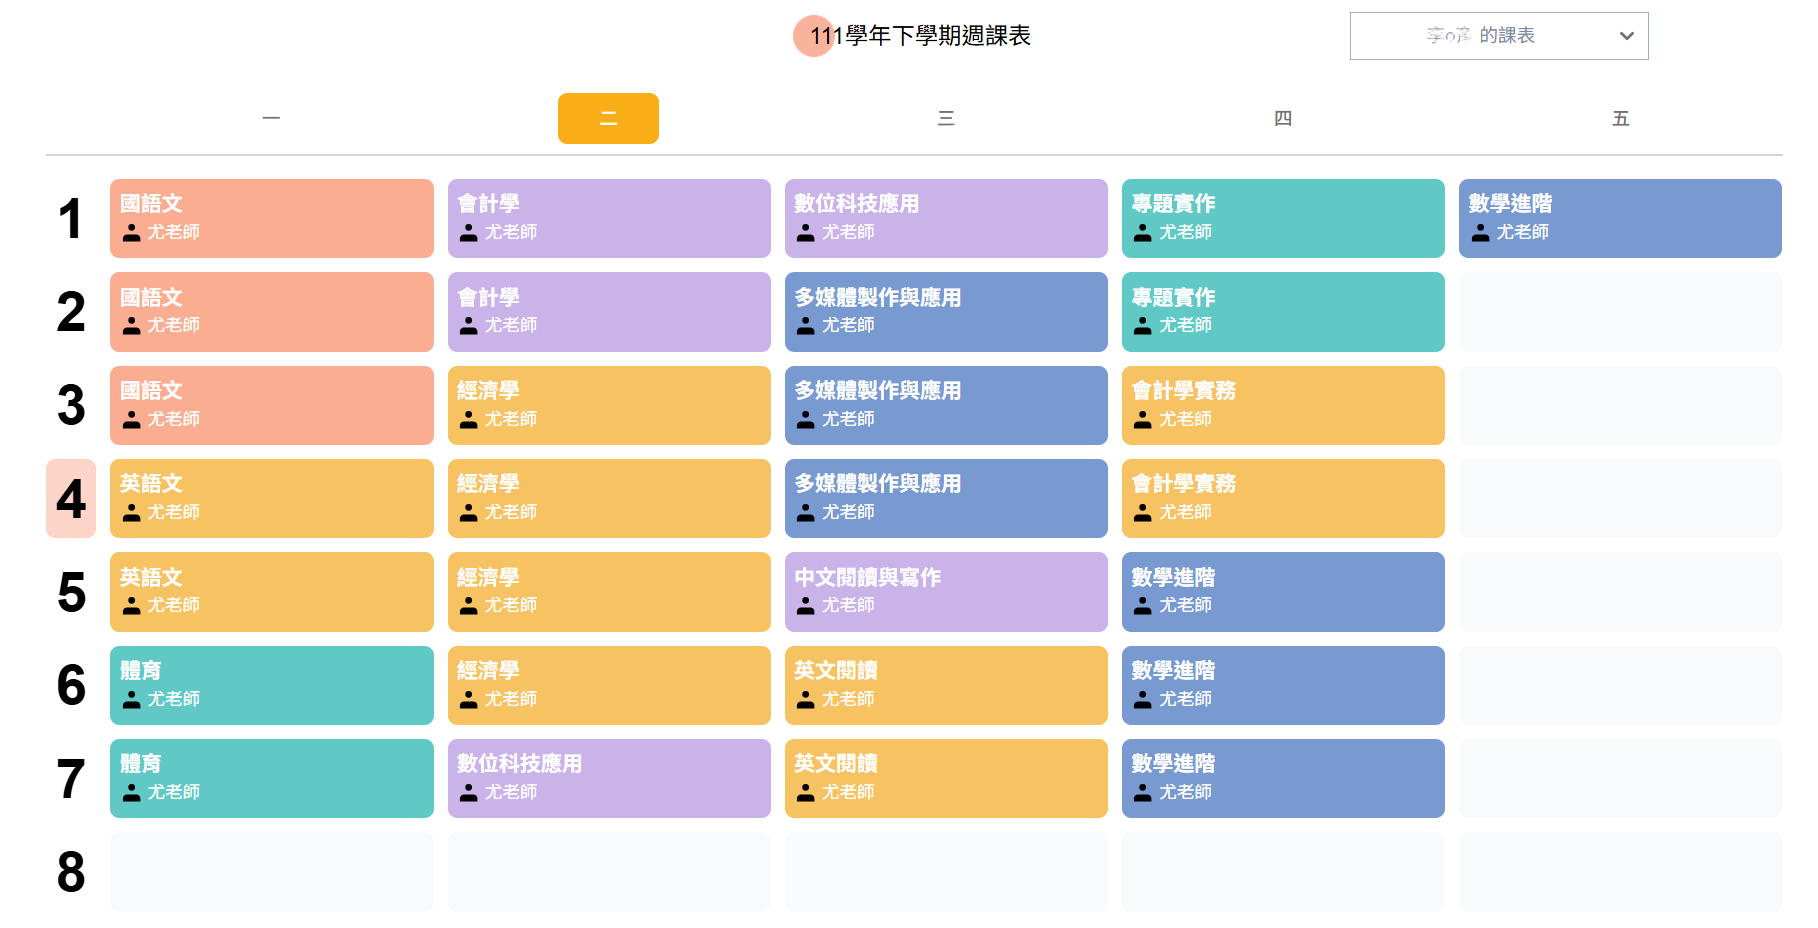Image resolution: width=1818 pixels, height=928 pixels.
Task: Click empty Friday period 2 slot
Action: click(1620, 312)
